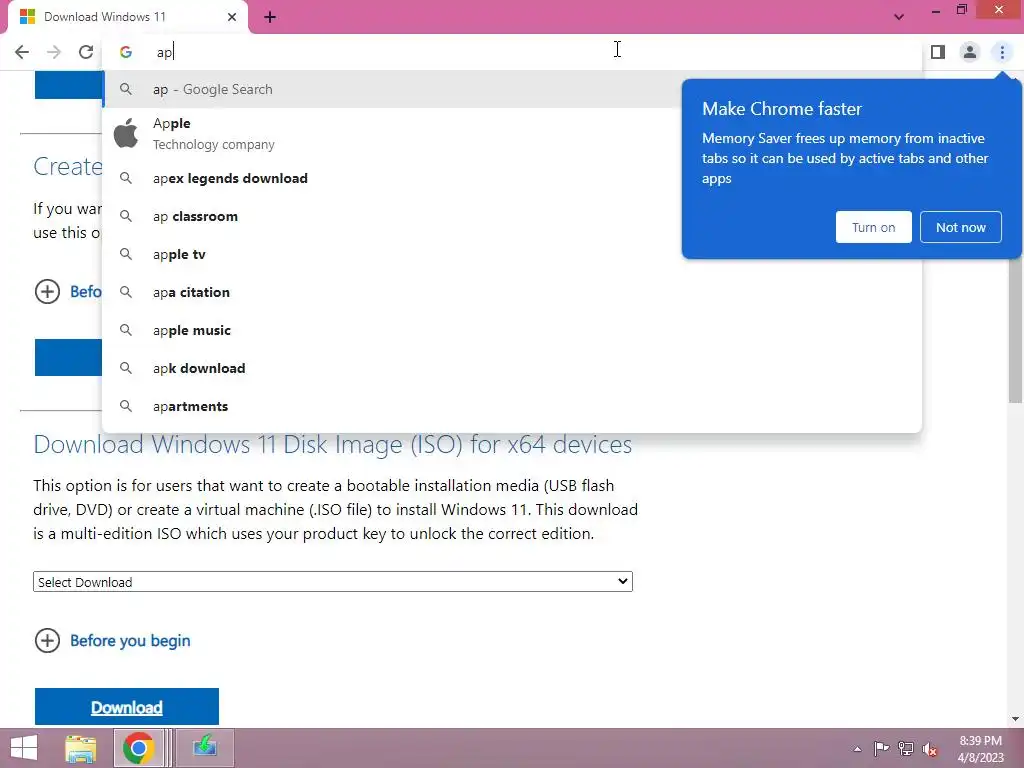Expand Before you begin under ISO section
The width and height of the screenshot is (1024, 768).
[112, 641]
